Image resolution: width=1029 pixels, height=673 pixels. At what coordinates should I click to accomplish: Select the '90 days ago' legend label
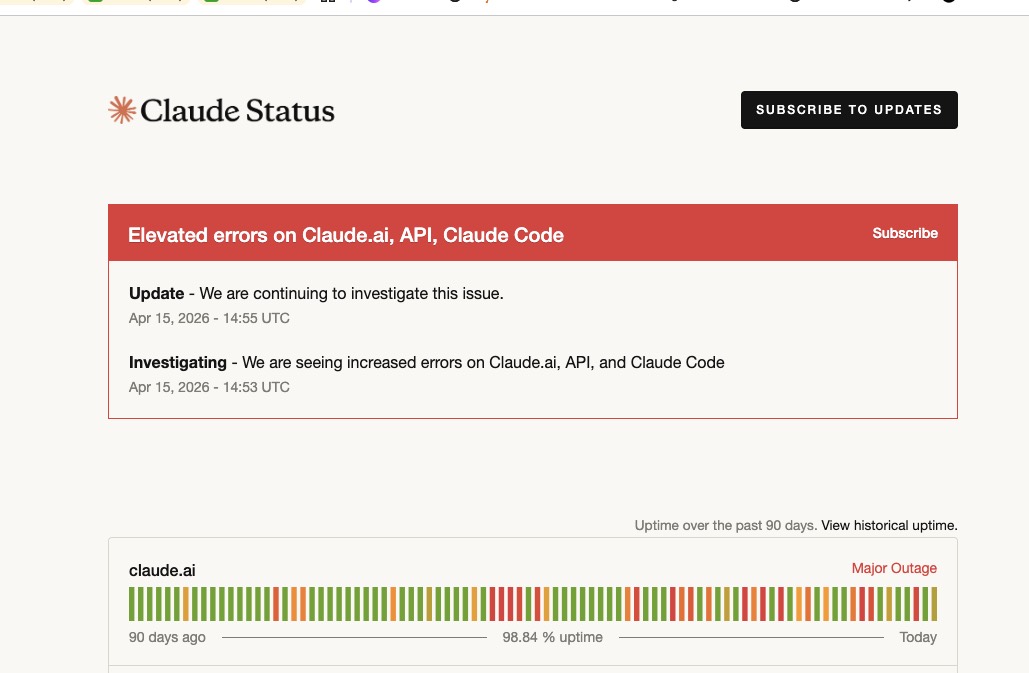pyautogui.click(x=167, y=637)
